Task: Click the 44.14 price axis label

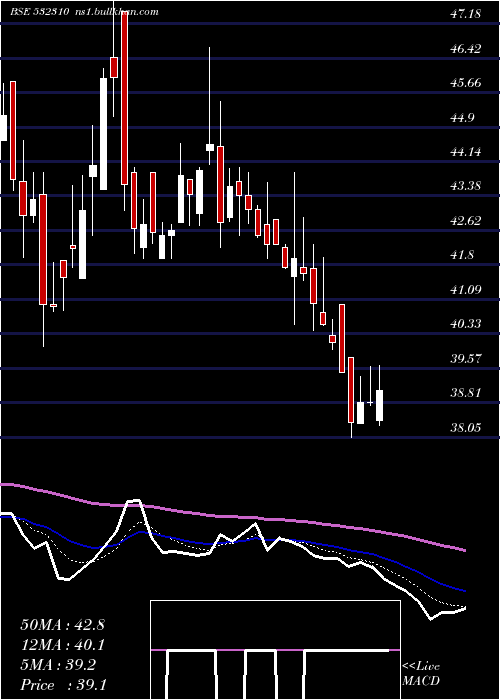Action: [465, 152]
